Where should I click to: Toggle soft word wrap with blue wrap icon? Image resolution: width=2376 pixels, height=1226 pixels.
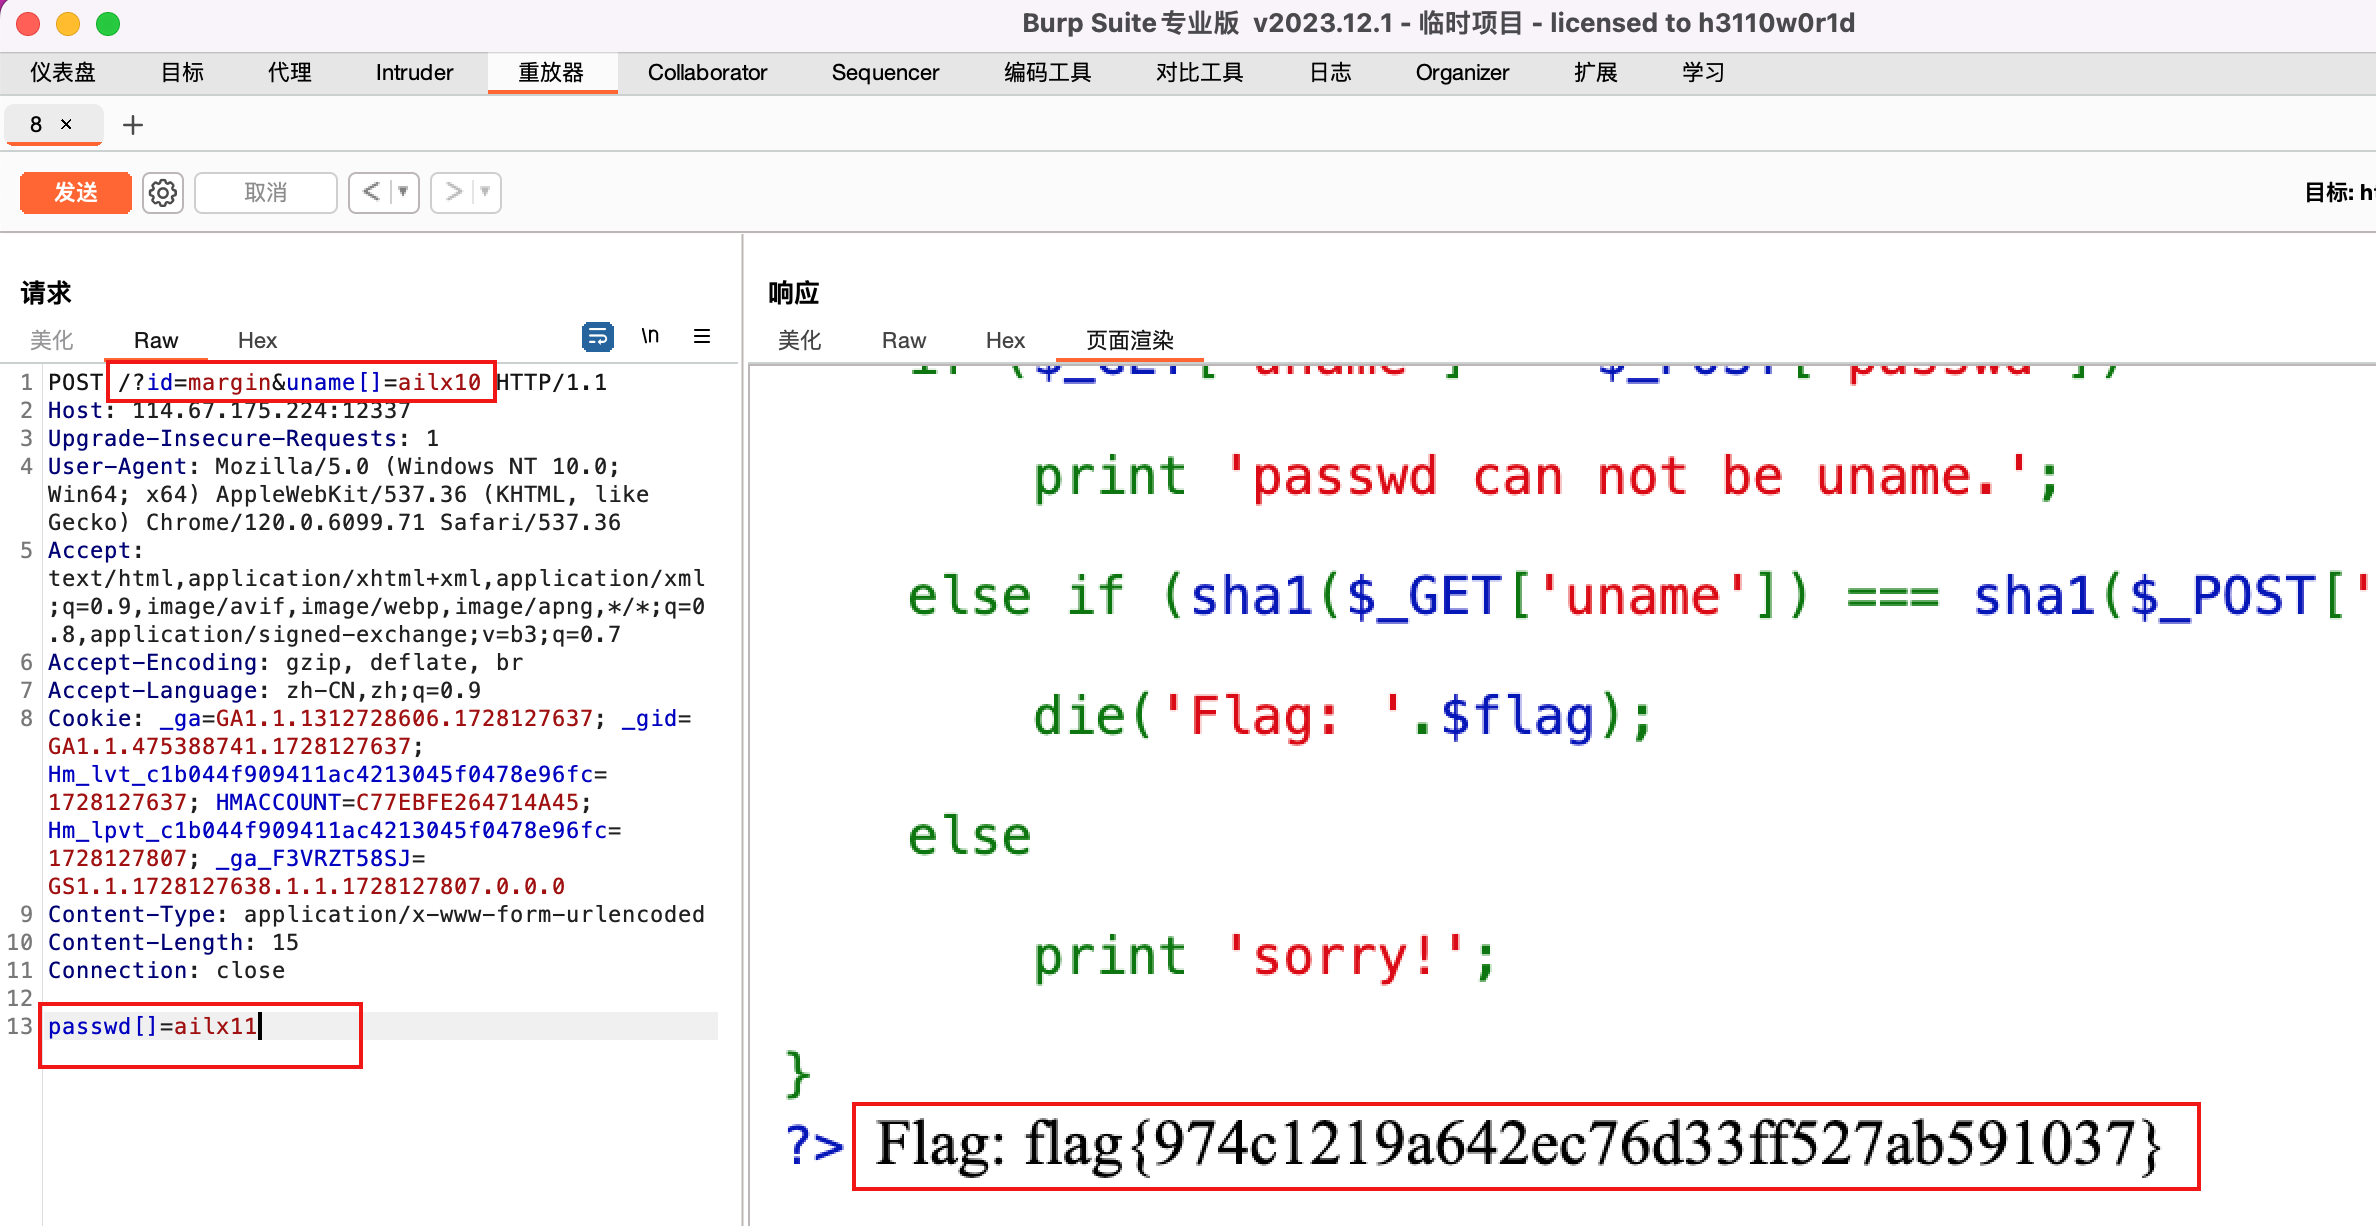(x=597, y=337)
